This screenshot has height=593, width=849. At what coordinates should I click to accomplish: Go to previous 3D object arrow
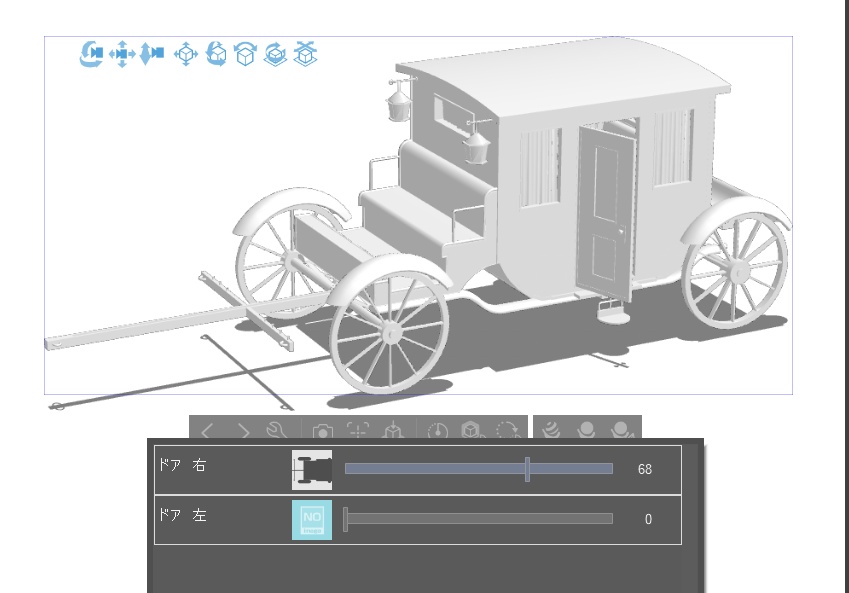[207, 431]
